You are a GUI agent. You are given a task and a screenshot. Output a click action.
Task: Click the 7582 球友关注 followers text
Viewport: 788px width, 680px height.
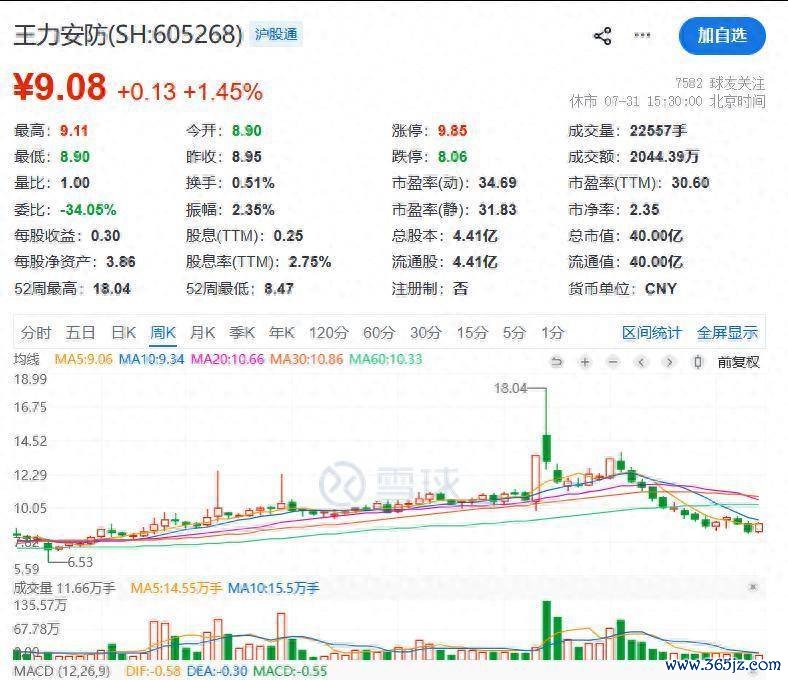[x=720, y=83]
